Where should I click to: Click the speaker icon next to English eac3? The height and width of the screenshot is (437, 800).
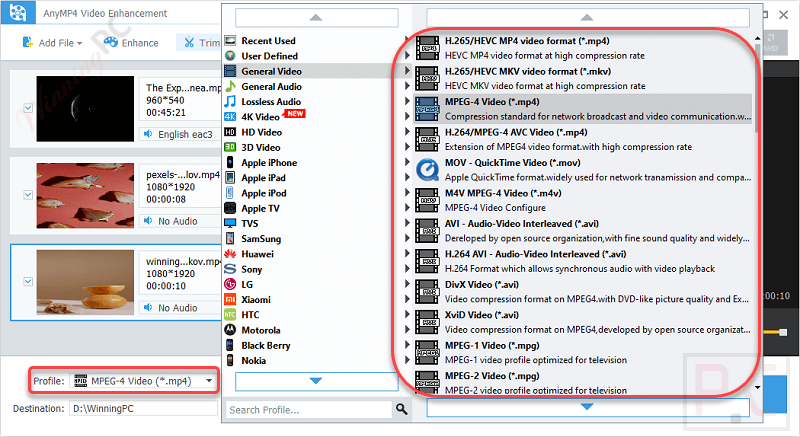(148, 134)
